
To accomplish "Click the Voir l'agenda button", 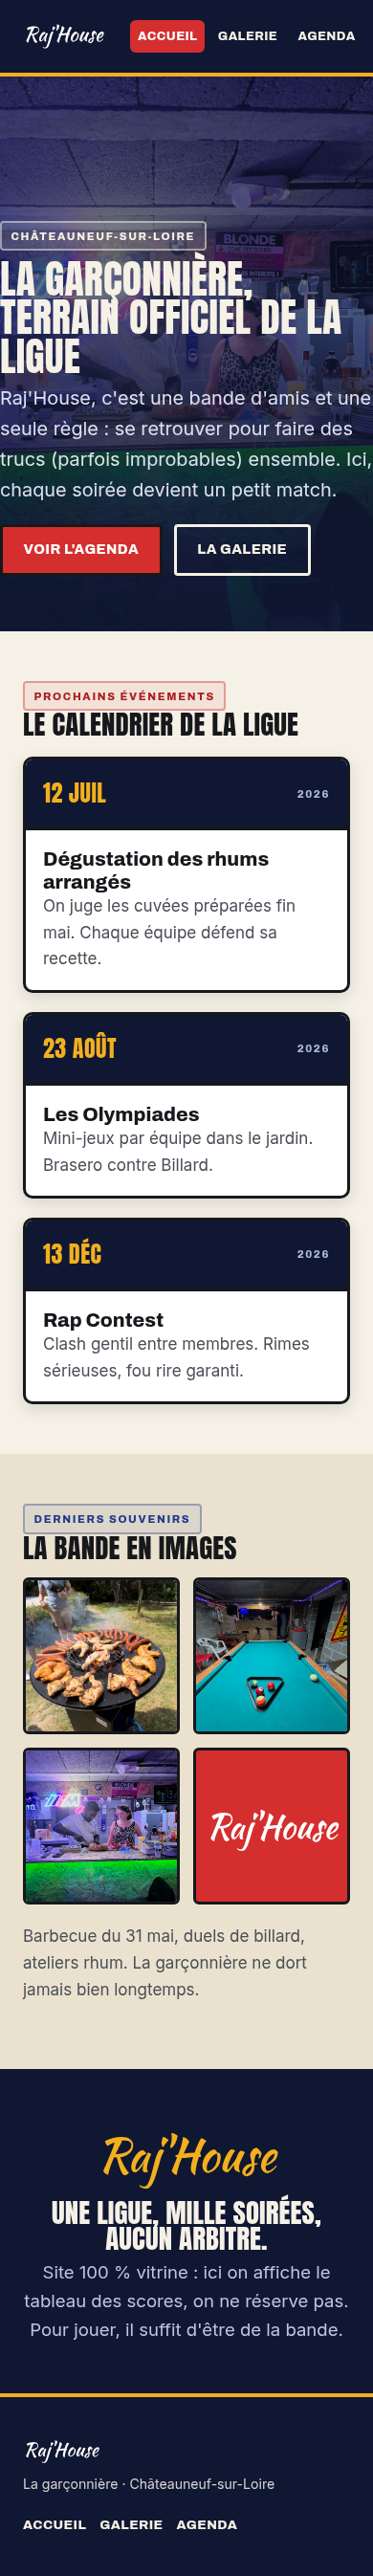I will [x=81, y=549].
